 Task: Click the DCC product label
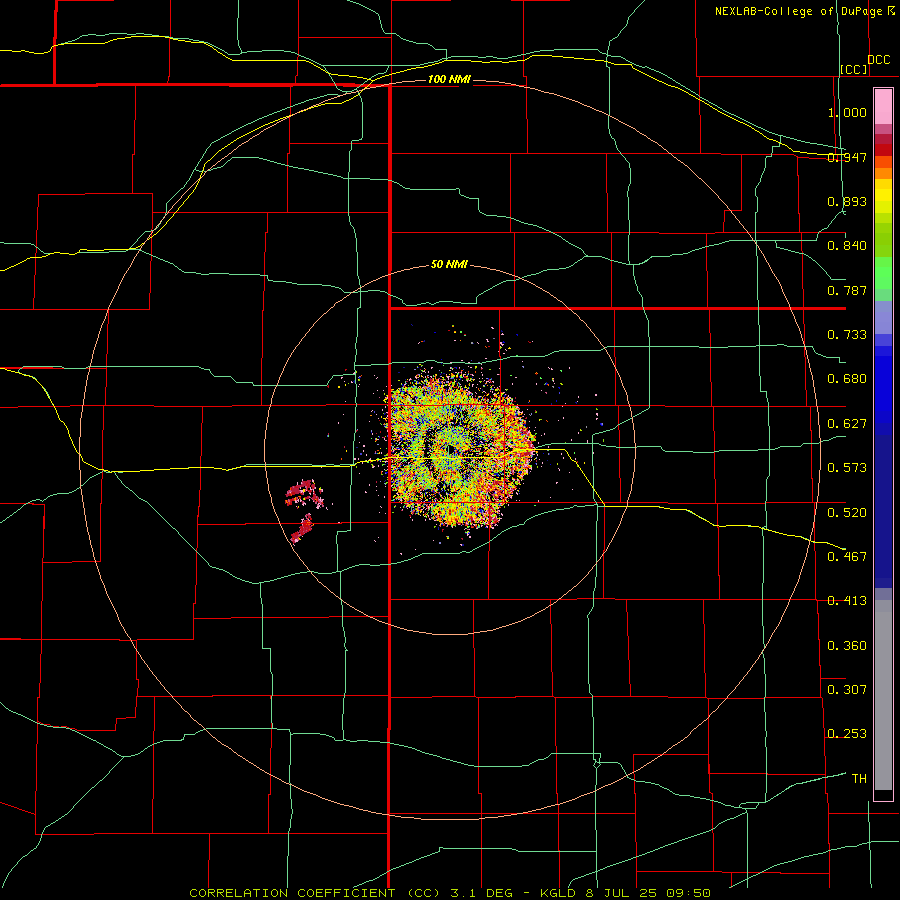[878, 60]
